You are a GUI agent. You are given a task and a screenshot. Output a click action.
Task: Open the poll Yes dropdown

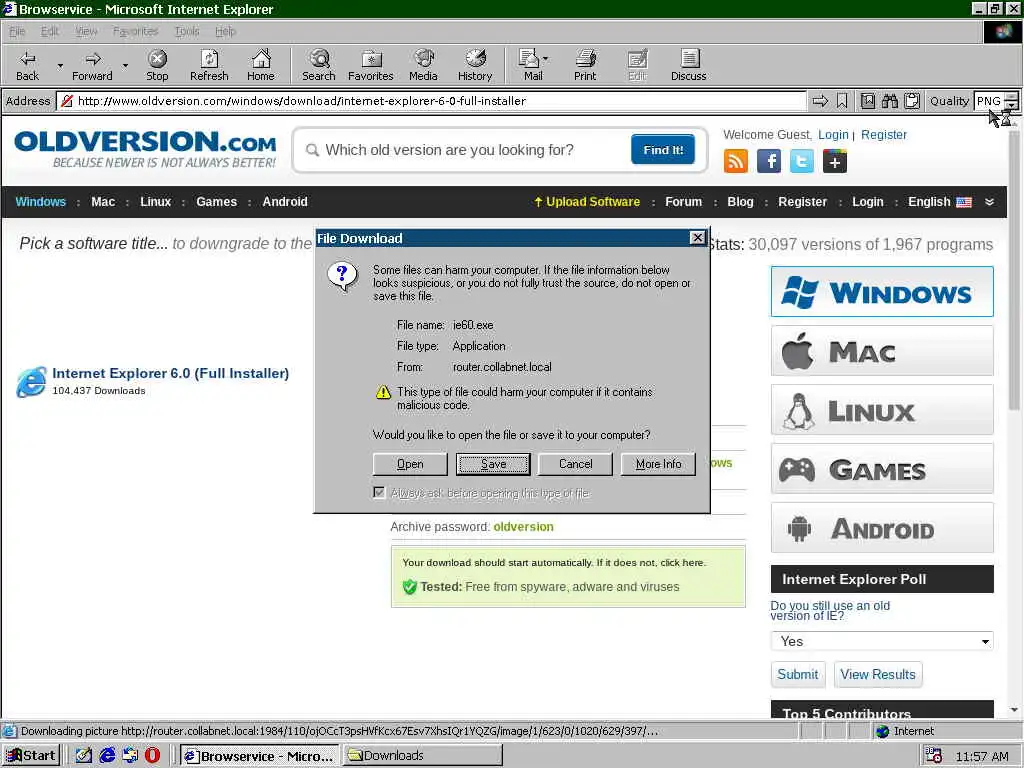[x=882, y=641]
